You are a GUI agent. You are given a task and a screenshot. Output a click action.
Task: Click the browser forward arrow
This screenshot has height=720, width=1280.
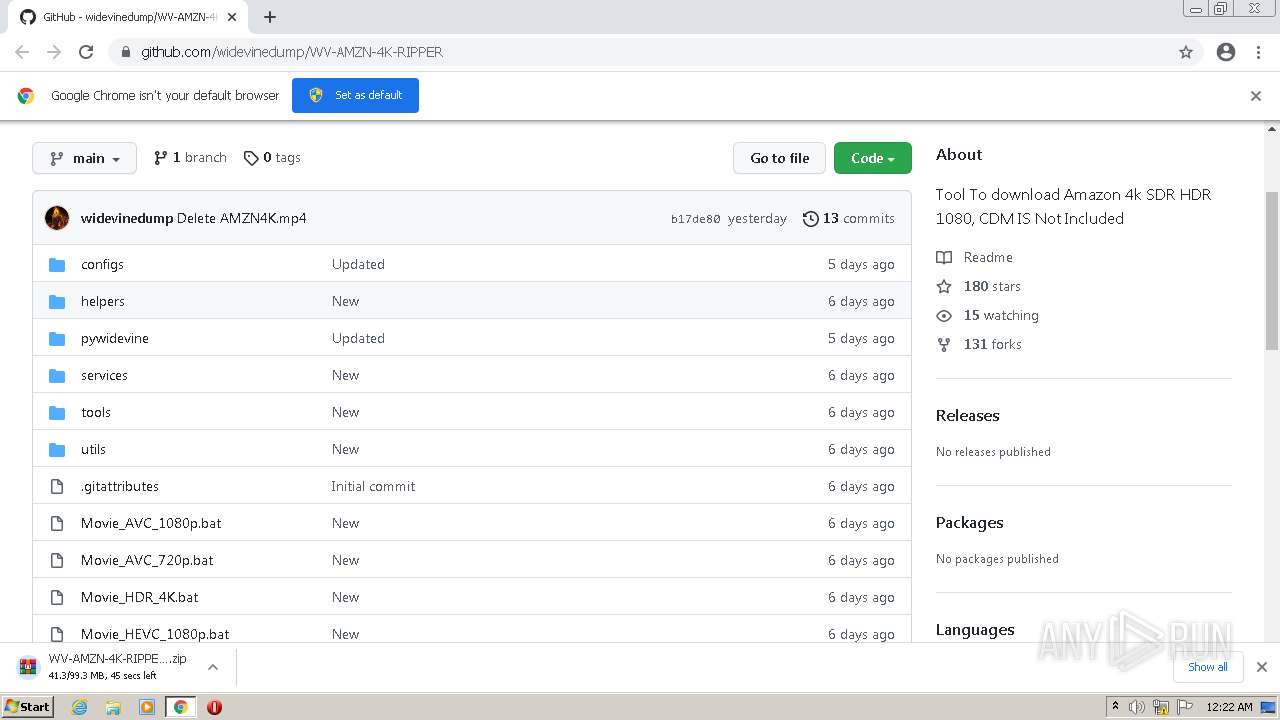tap(54, 52)
